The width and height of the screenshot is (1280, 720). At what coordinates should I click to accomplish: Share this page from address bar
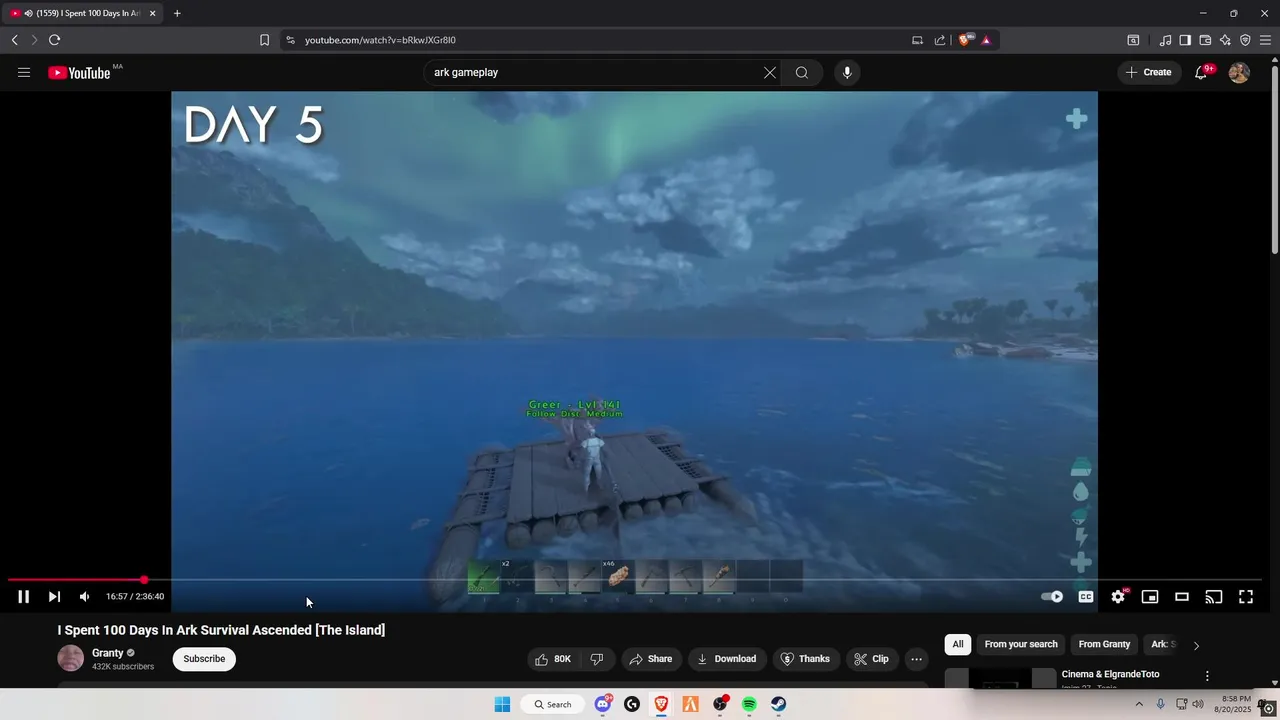[x=940, y=40]
